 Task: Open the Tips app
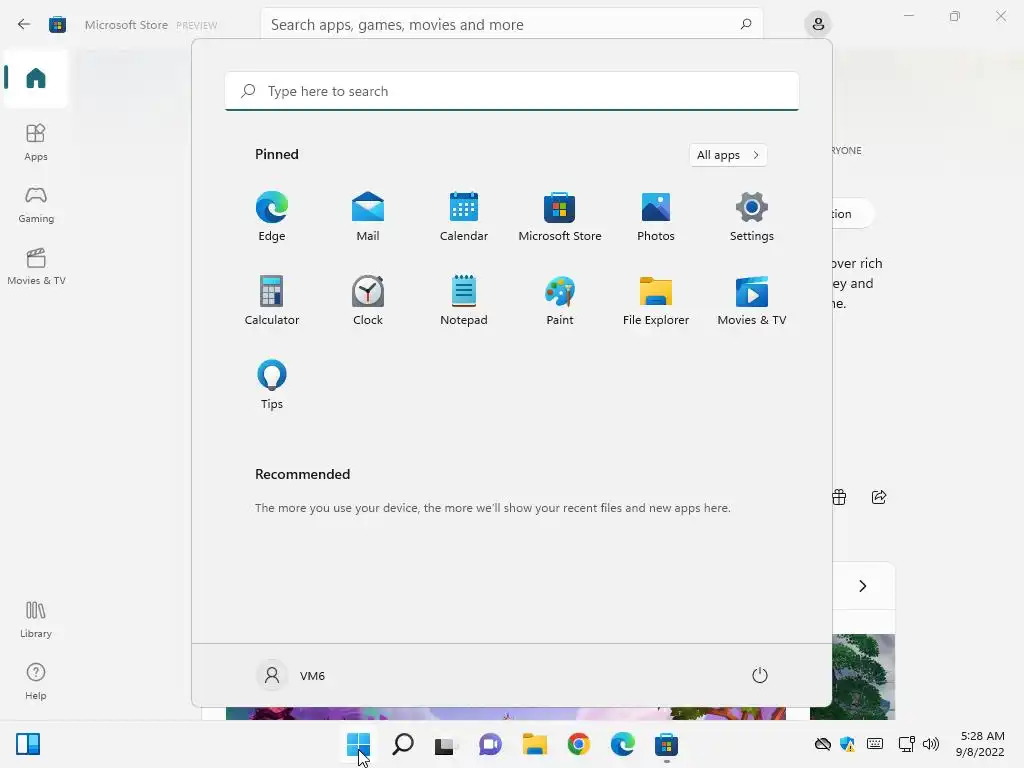tap(272, 384)
